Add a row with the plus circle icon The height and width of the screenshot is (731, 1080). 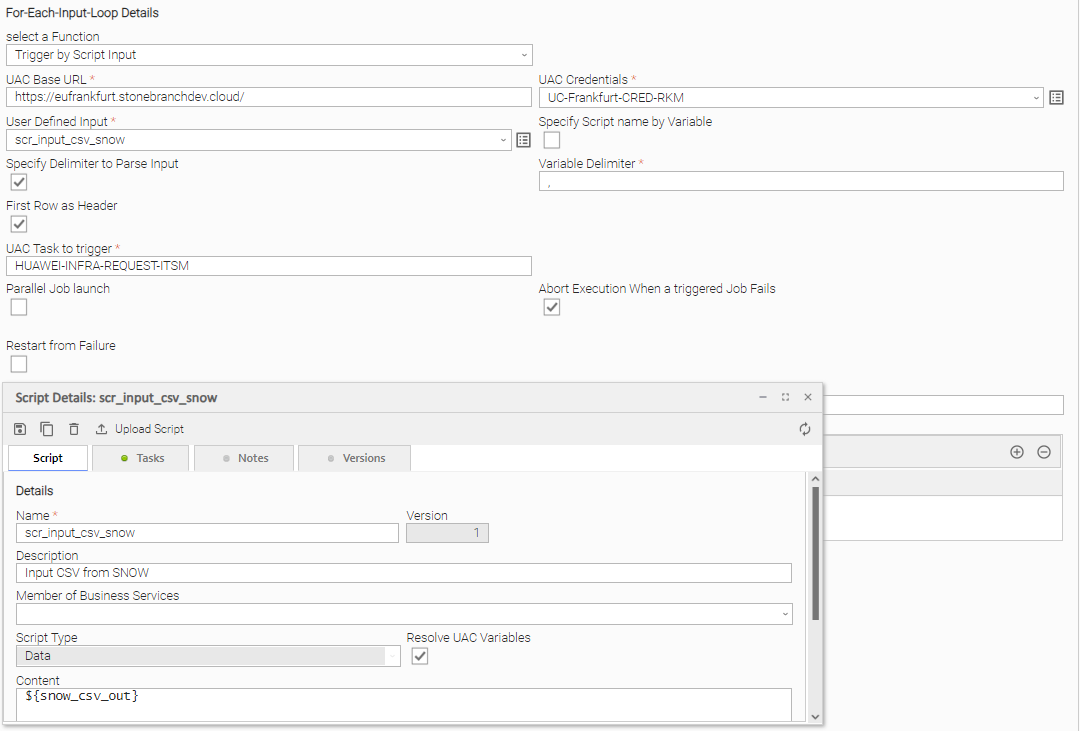pyautogui.click(x=1017, y=452)
